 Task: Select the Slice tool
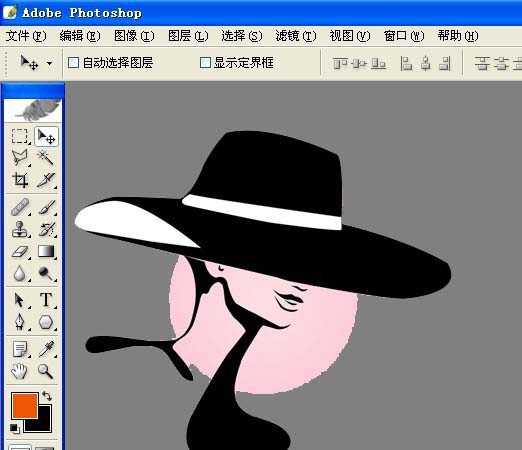coord(46,180)
